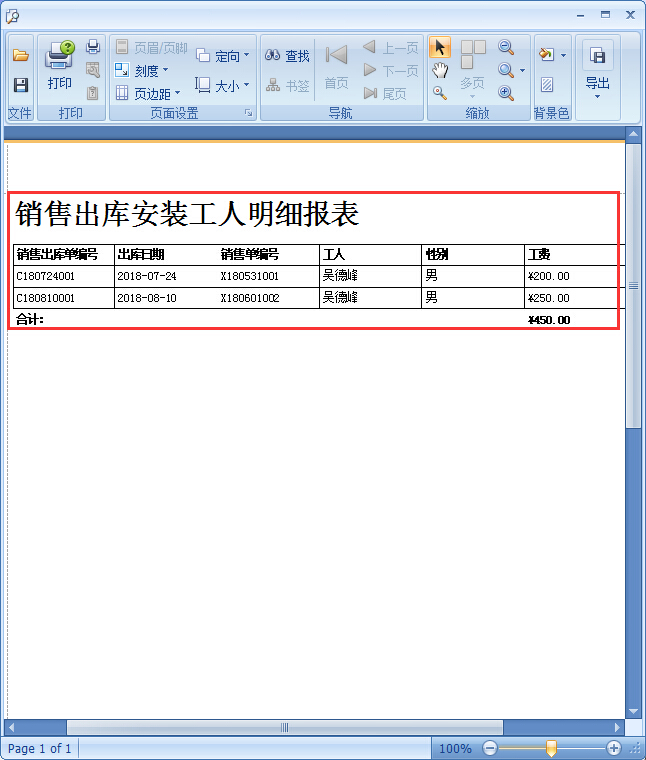Click the large Print button

60,66
